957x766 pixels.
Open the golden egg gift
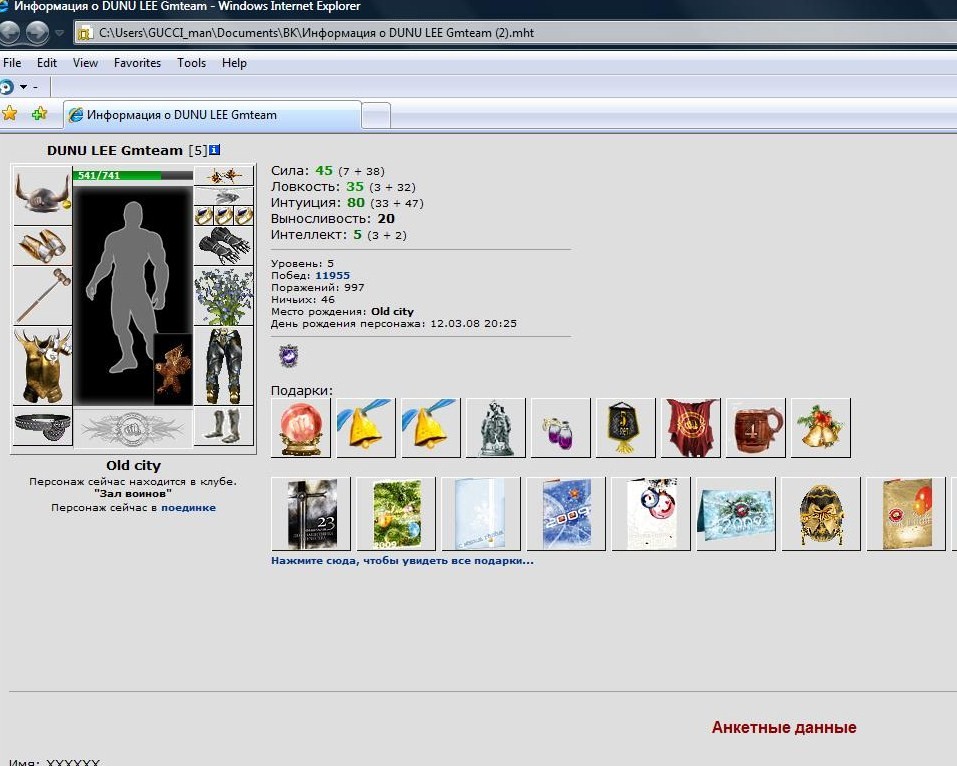pos(821,514)
